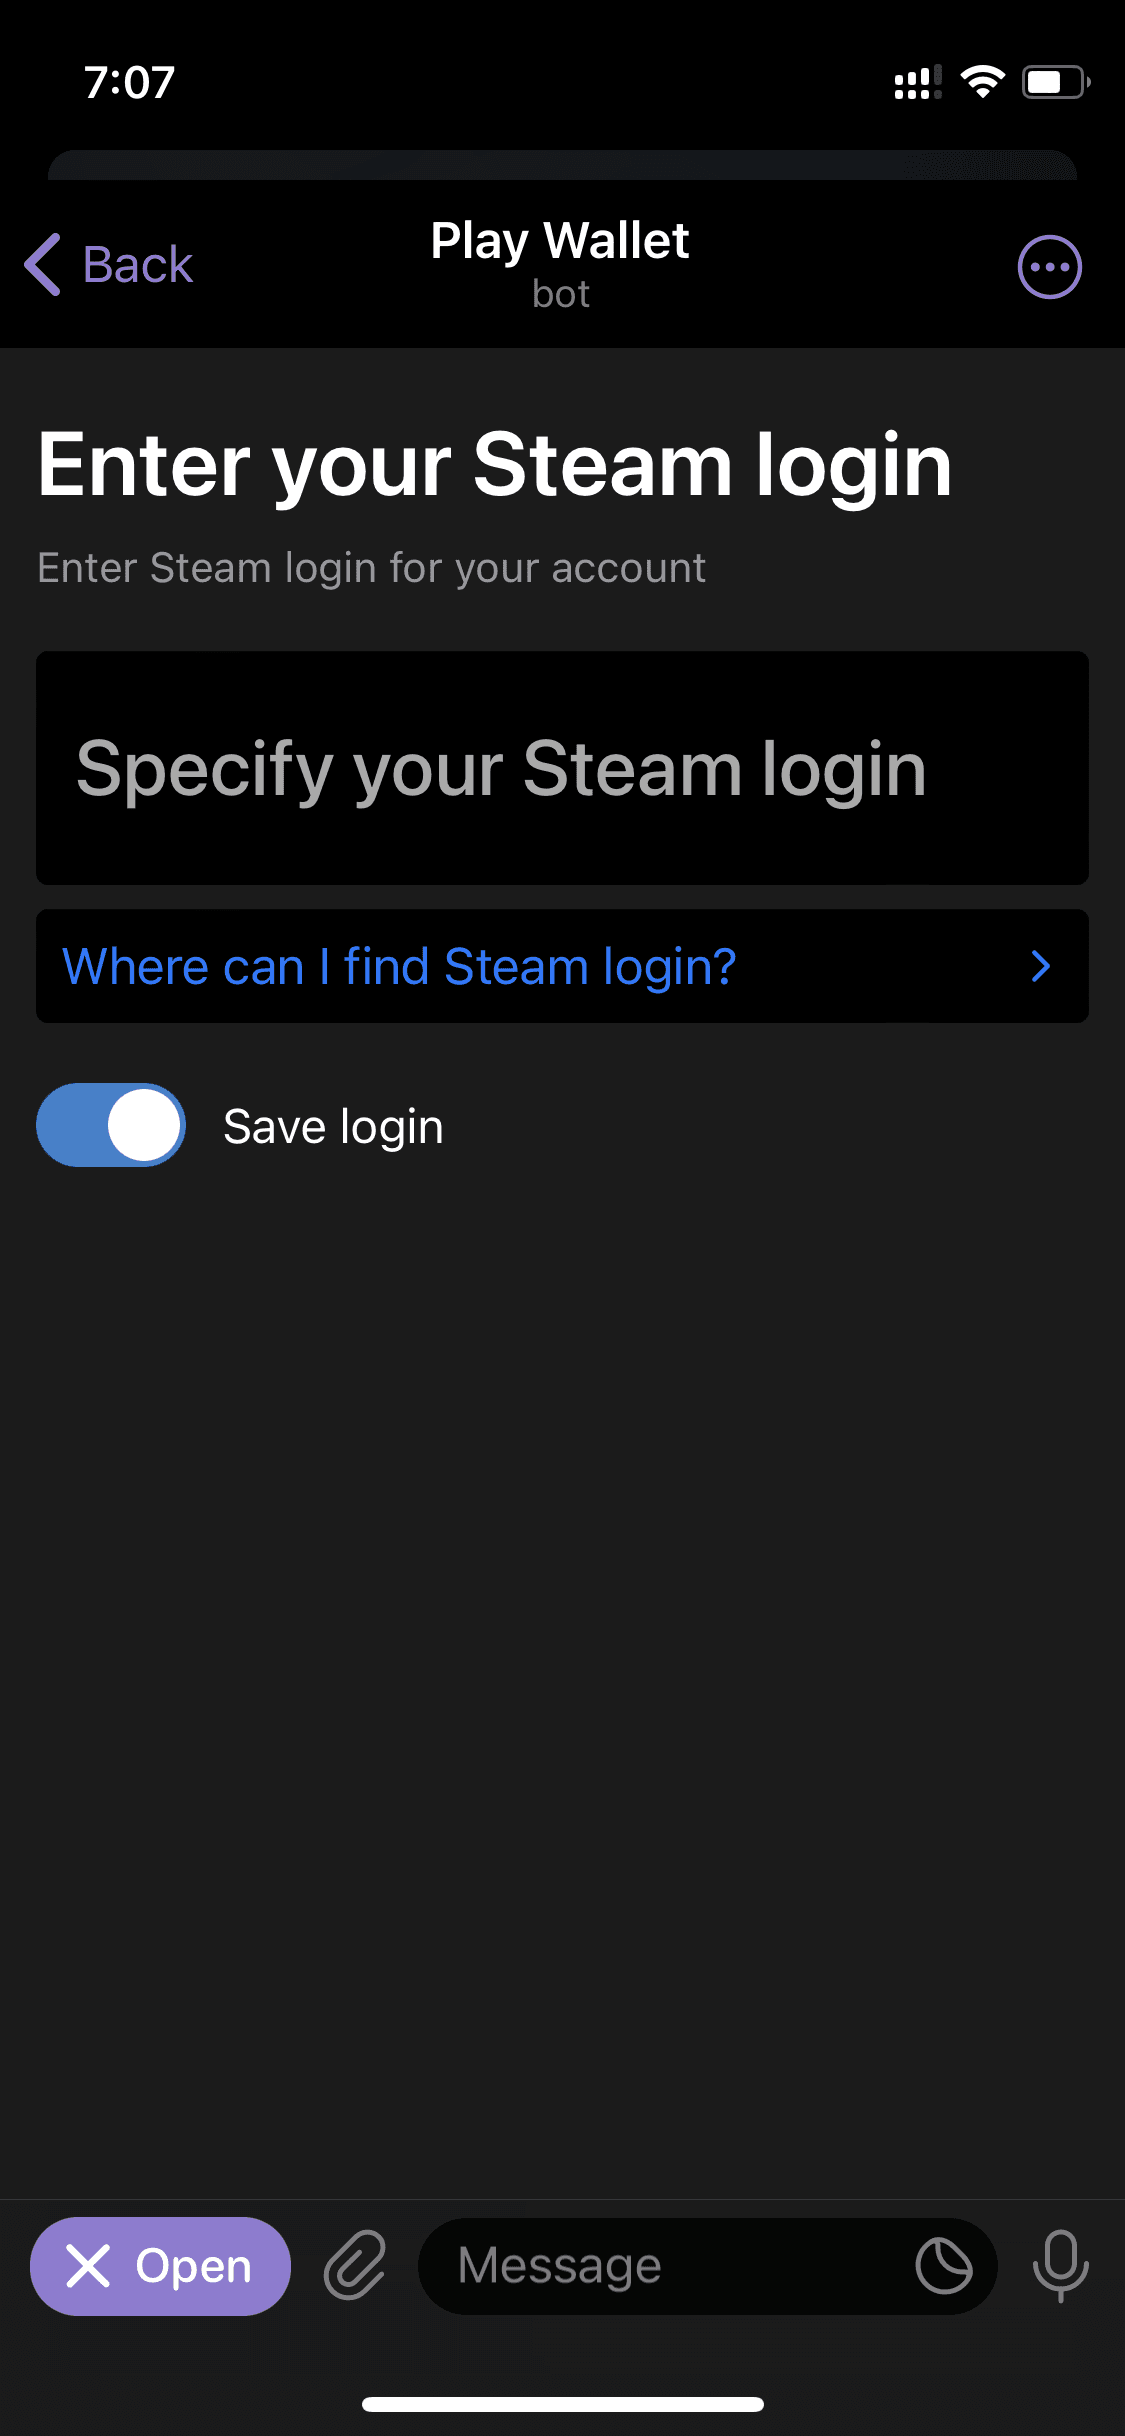Tap the cellular signal bars icon
Viewport: 1125px width, 2436px height.
pyautogui.click(x=918, y=82)
